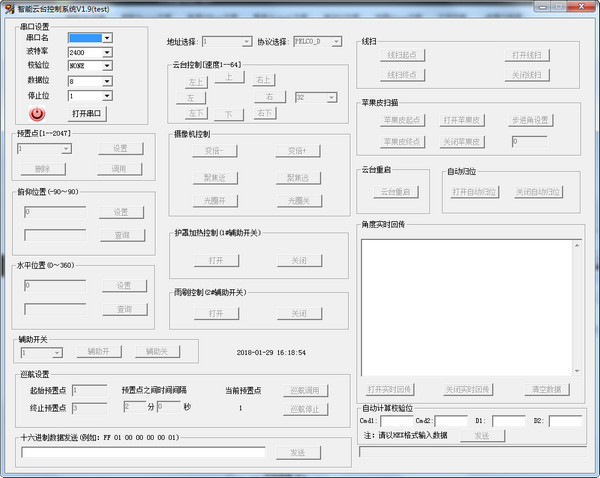Image resolution: width=600 pixels, height=478 pixels.
Task: Open the 串口名 serial port dropdown
Action: pyautogui.click(x=107, y=38)
